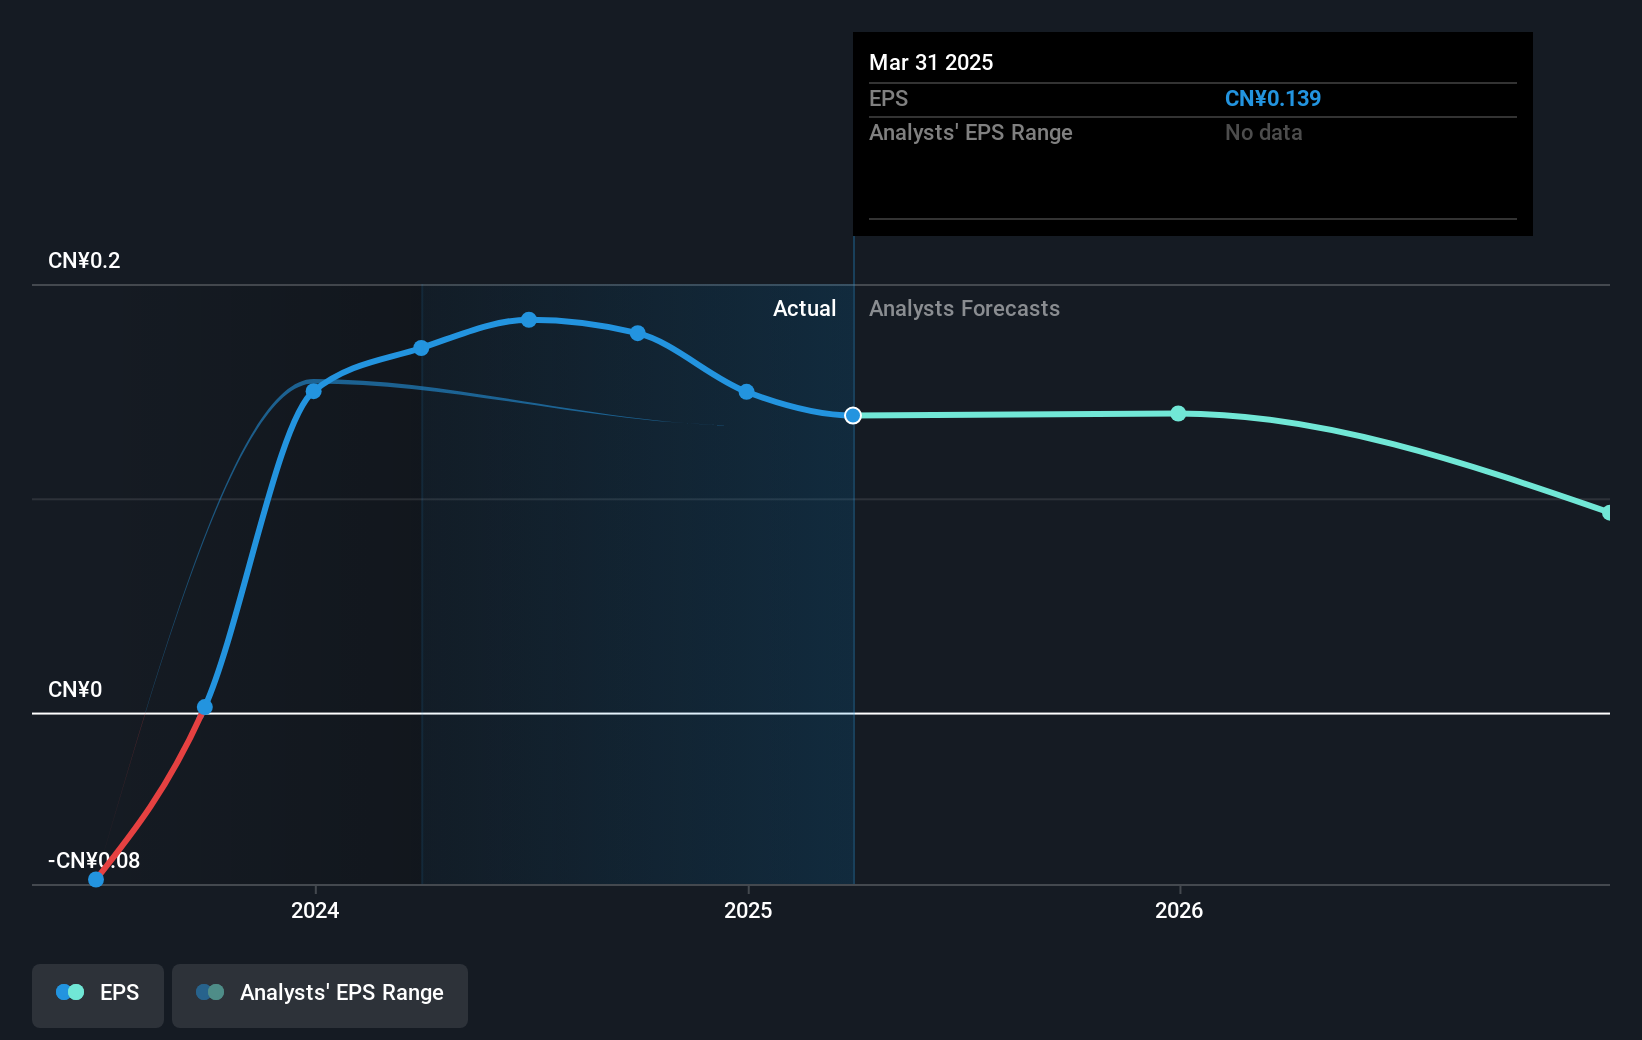Click the Actual section label
This screenshot has height=1040, width=1642.
pyautogui.click(x=804, y=308)
